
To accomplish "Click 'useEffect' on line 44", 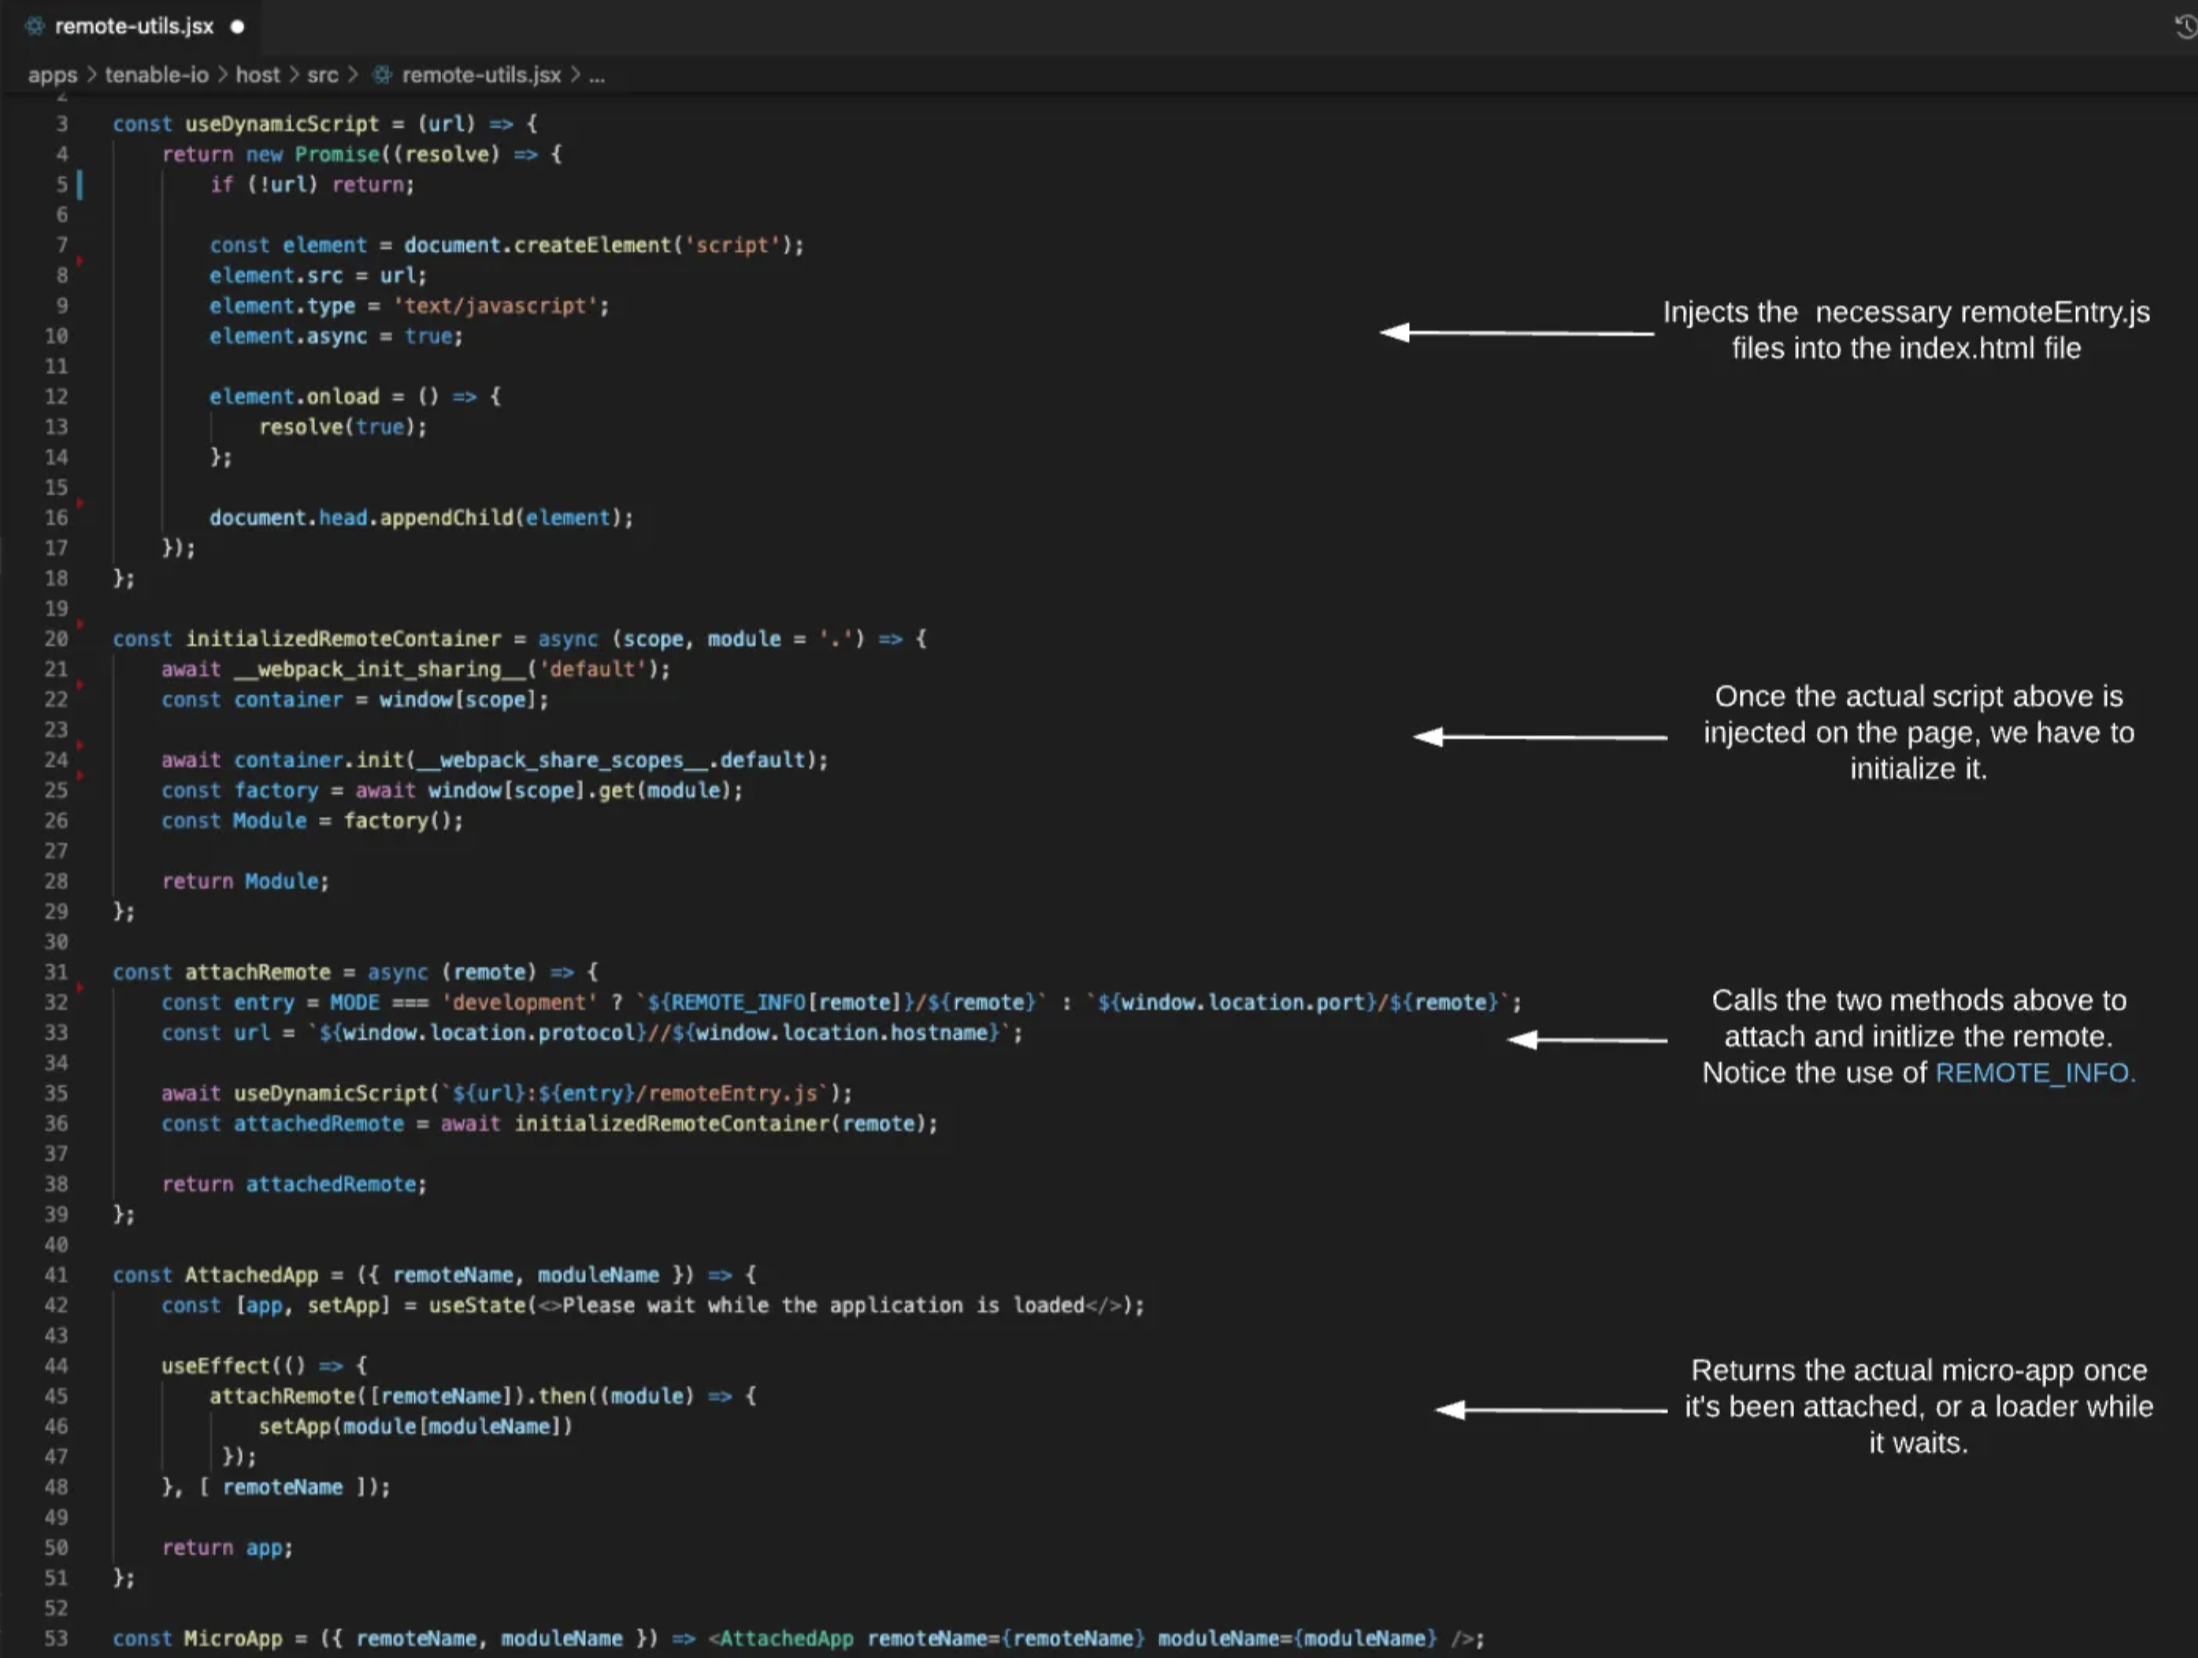I will [215, 1366].
